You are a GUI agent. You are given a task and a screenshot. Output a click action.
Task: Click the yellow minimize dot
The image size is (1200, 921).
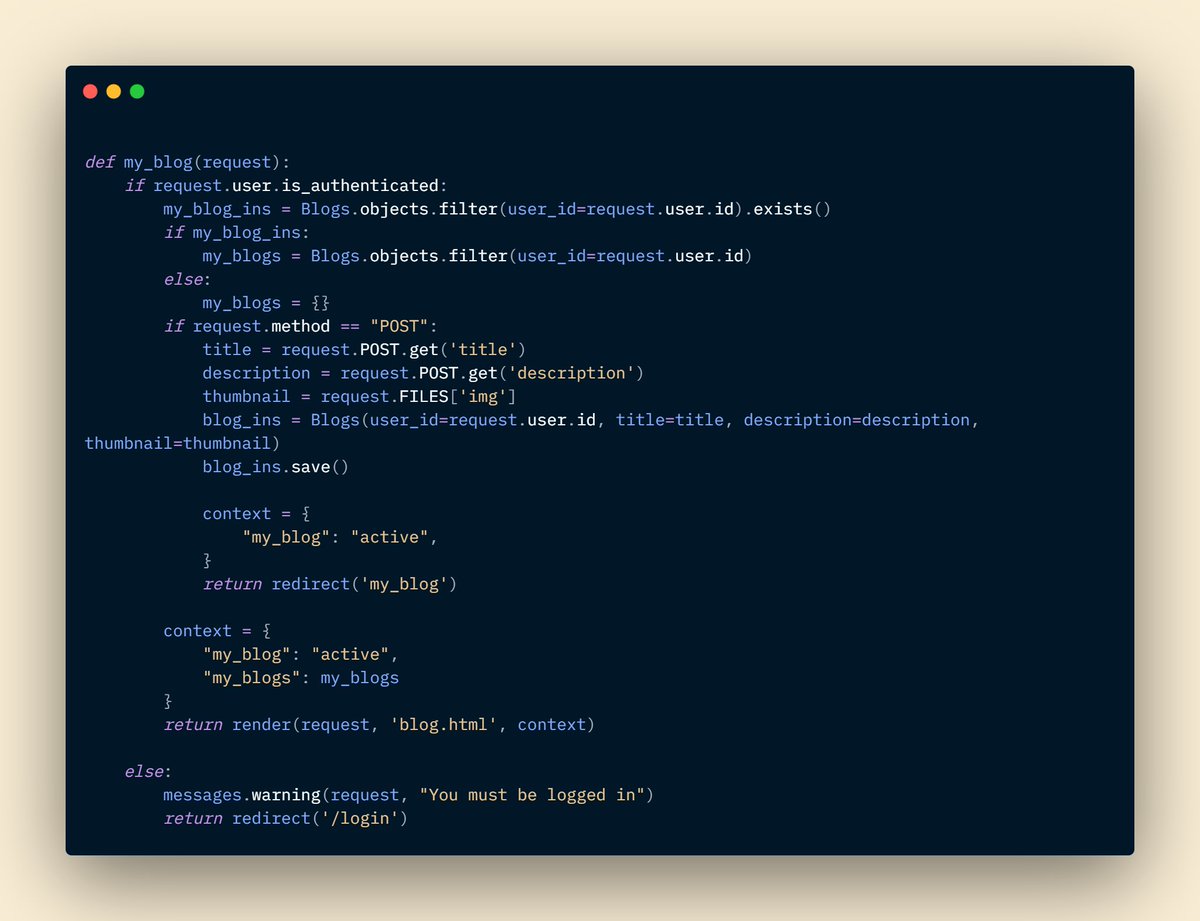(113, 91)
